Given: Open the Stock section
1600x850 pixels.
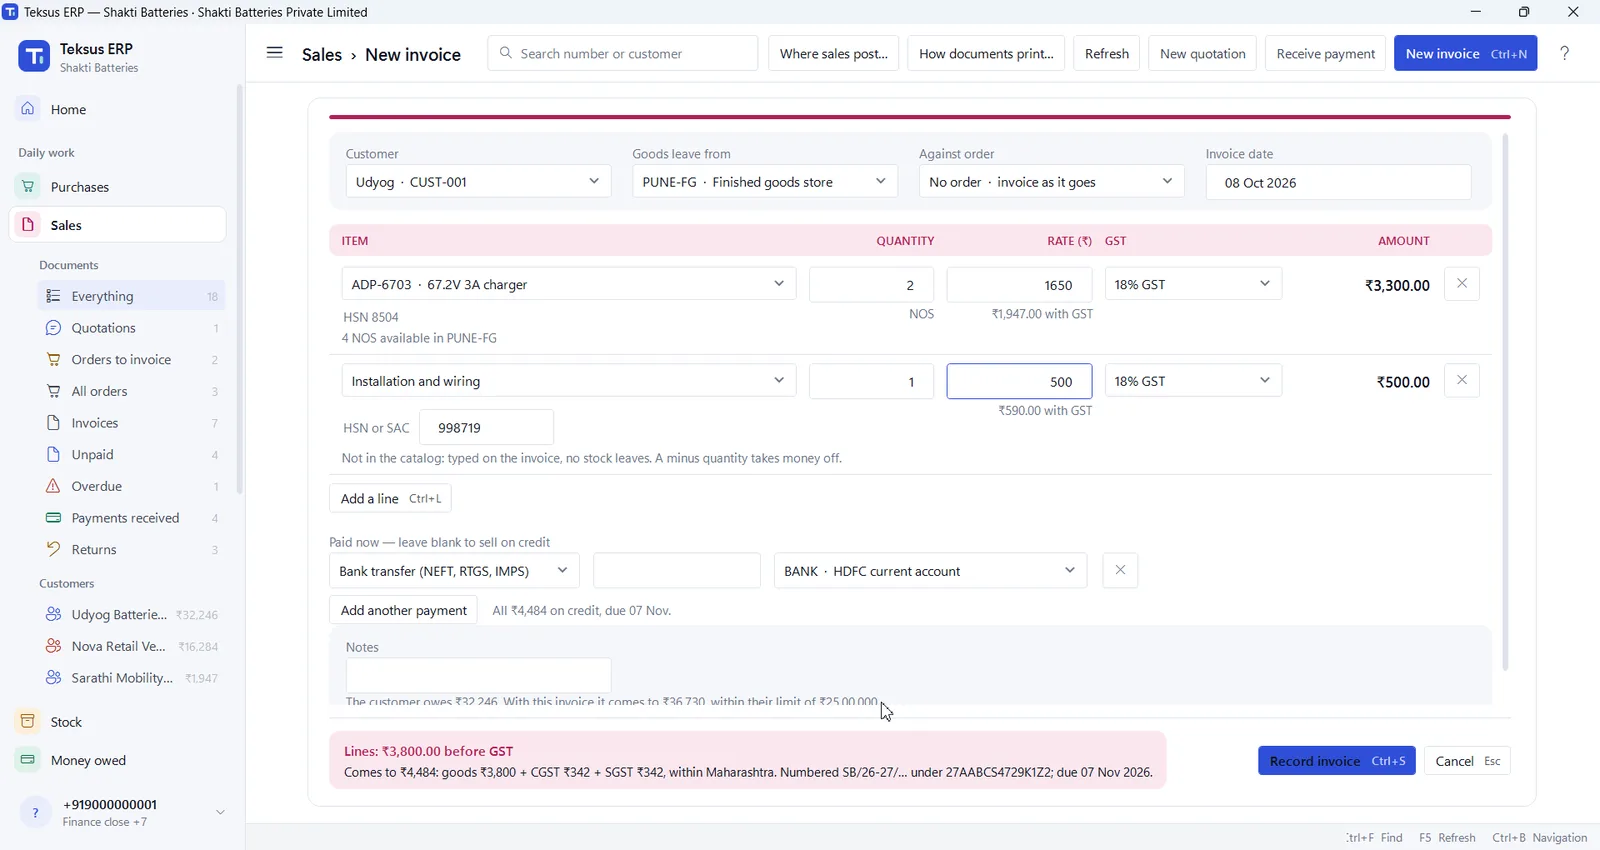Looking at the screenshot, I should tap(118, 722).
